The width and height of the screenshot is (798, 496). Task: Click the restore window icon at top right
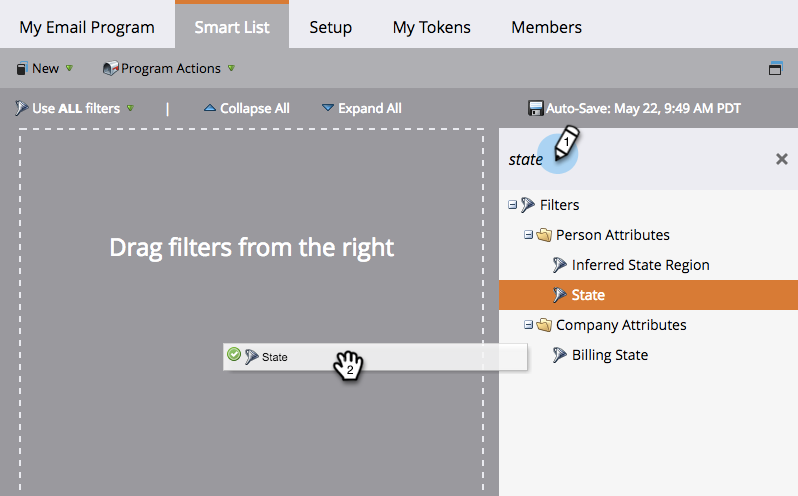click(775, 69)
